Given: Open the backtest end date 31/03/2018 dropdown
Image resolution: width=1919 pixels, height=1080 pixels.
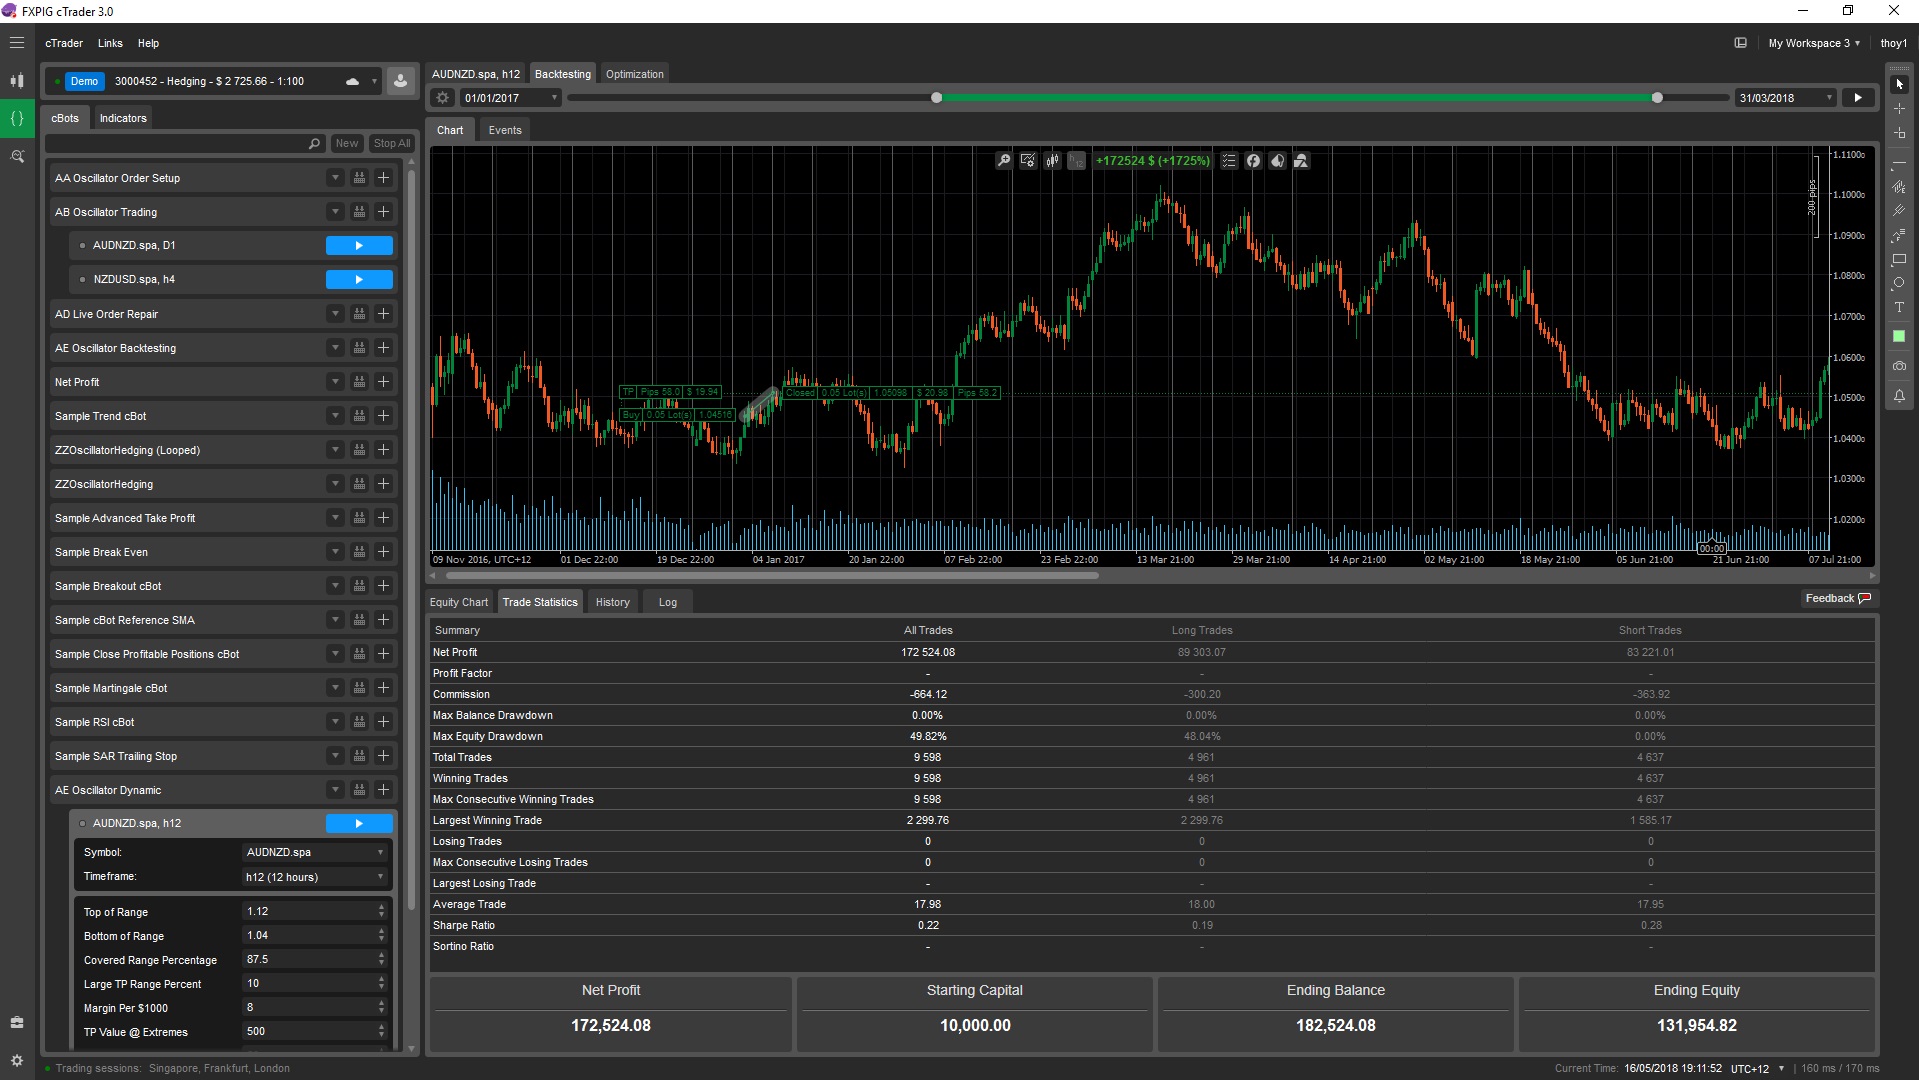Looking at the screenshot, I should point(1786,98).
